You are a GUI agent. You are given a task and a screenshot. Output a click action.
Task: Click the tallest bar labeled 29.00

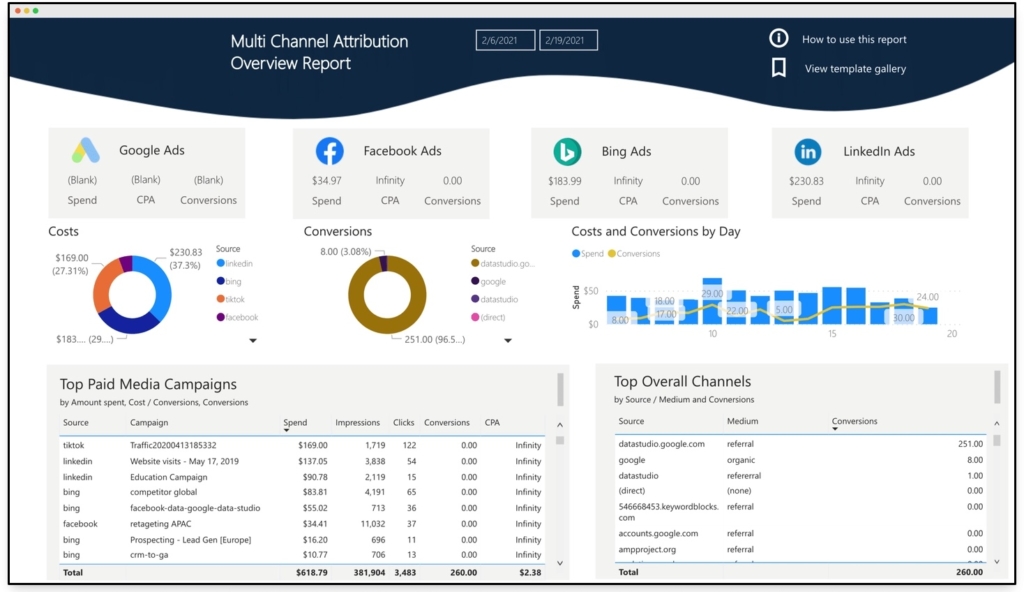712,301
